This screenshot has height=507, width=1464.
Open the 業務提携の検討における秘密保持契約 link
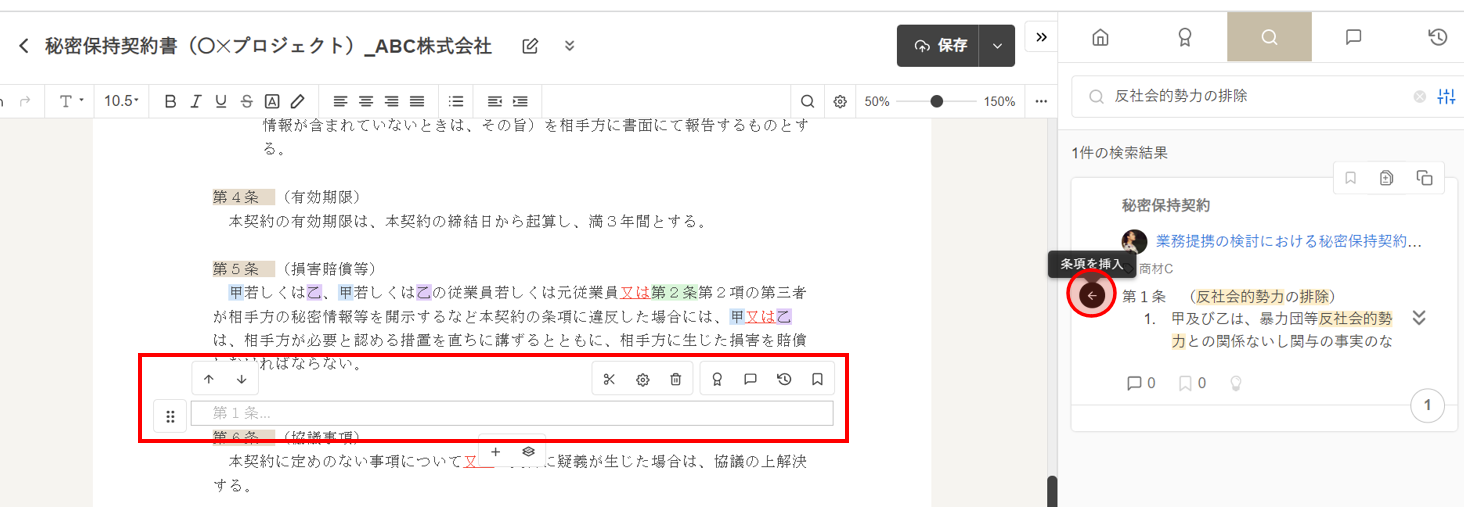(1288, 241)
